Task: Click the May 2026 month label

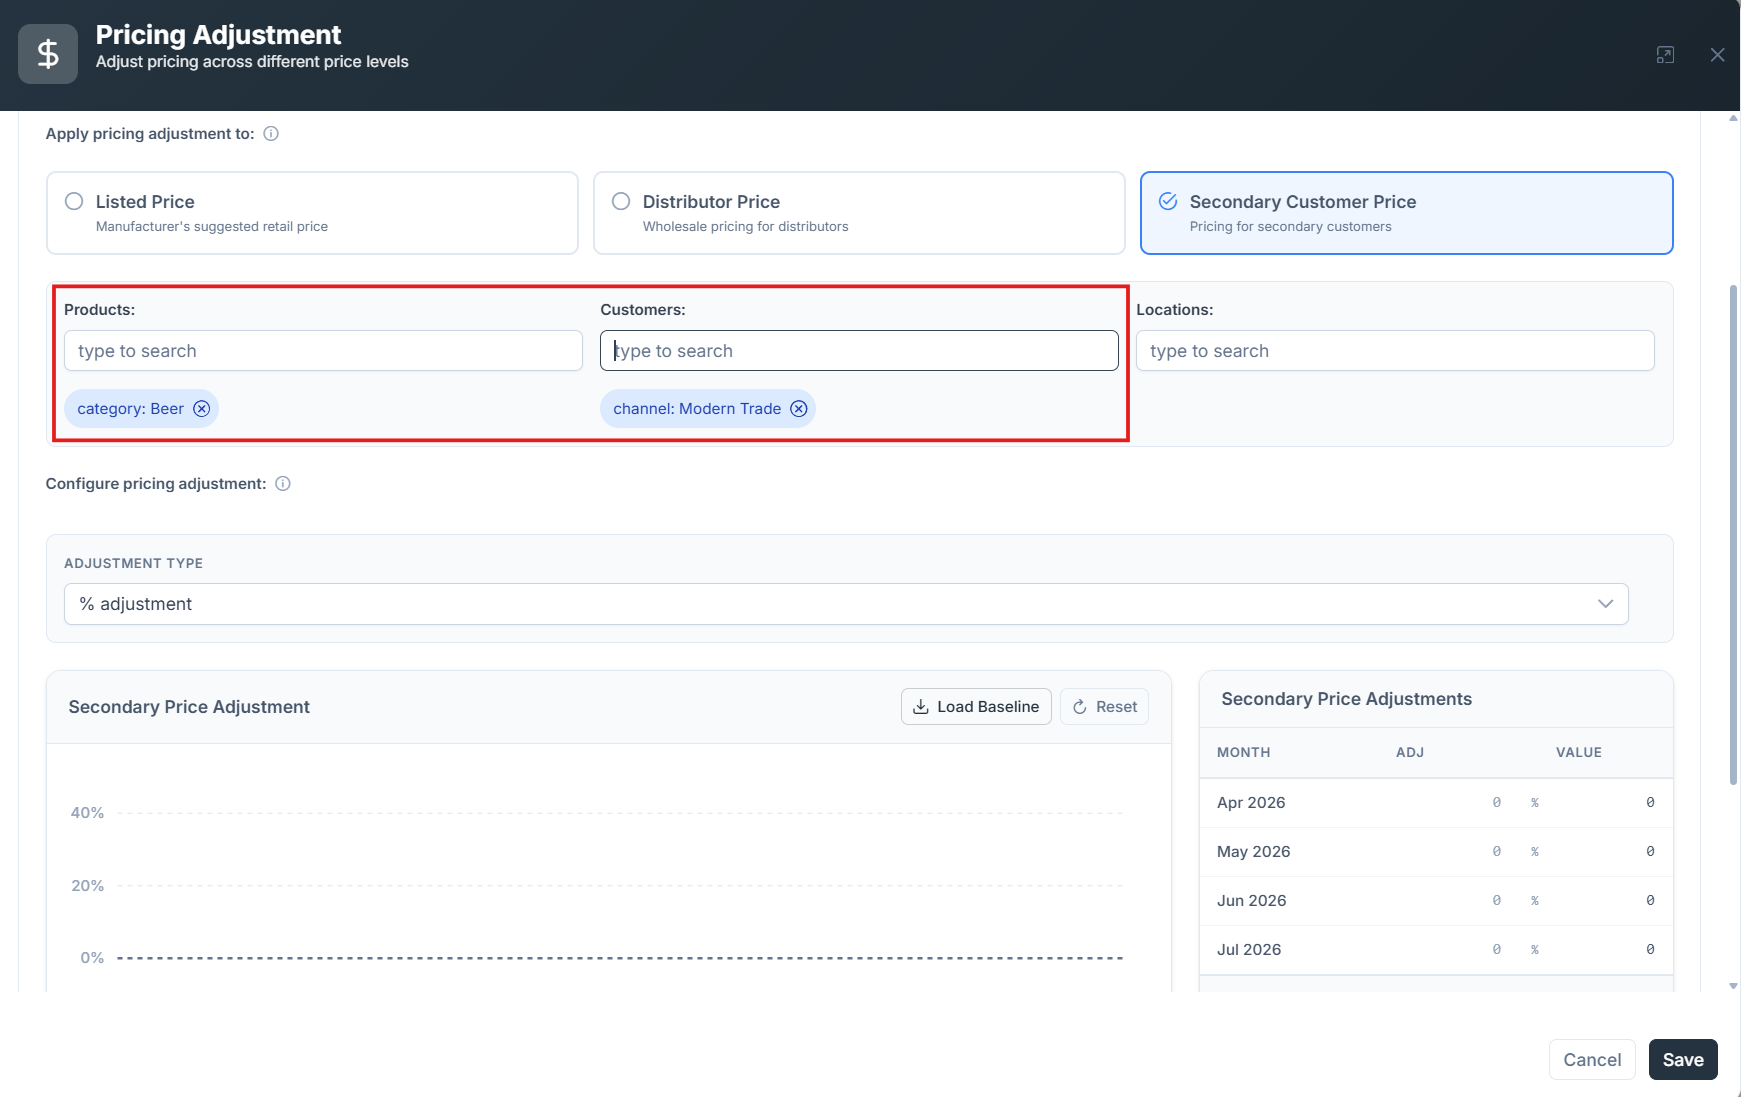Action: pyautogui.click(x=1253, y=852)
